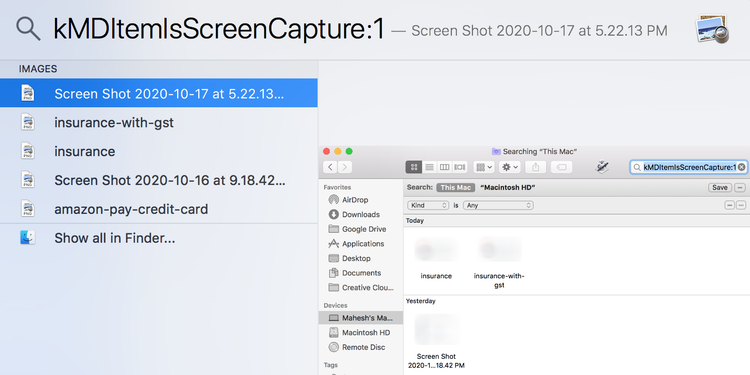This screenshot has height=375, width=750.
Task: Switch Finder to icon view
Action: coord(414,167)
